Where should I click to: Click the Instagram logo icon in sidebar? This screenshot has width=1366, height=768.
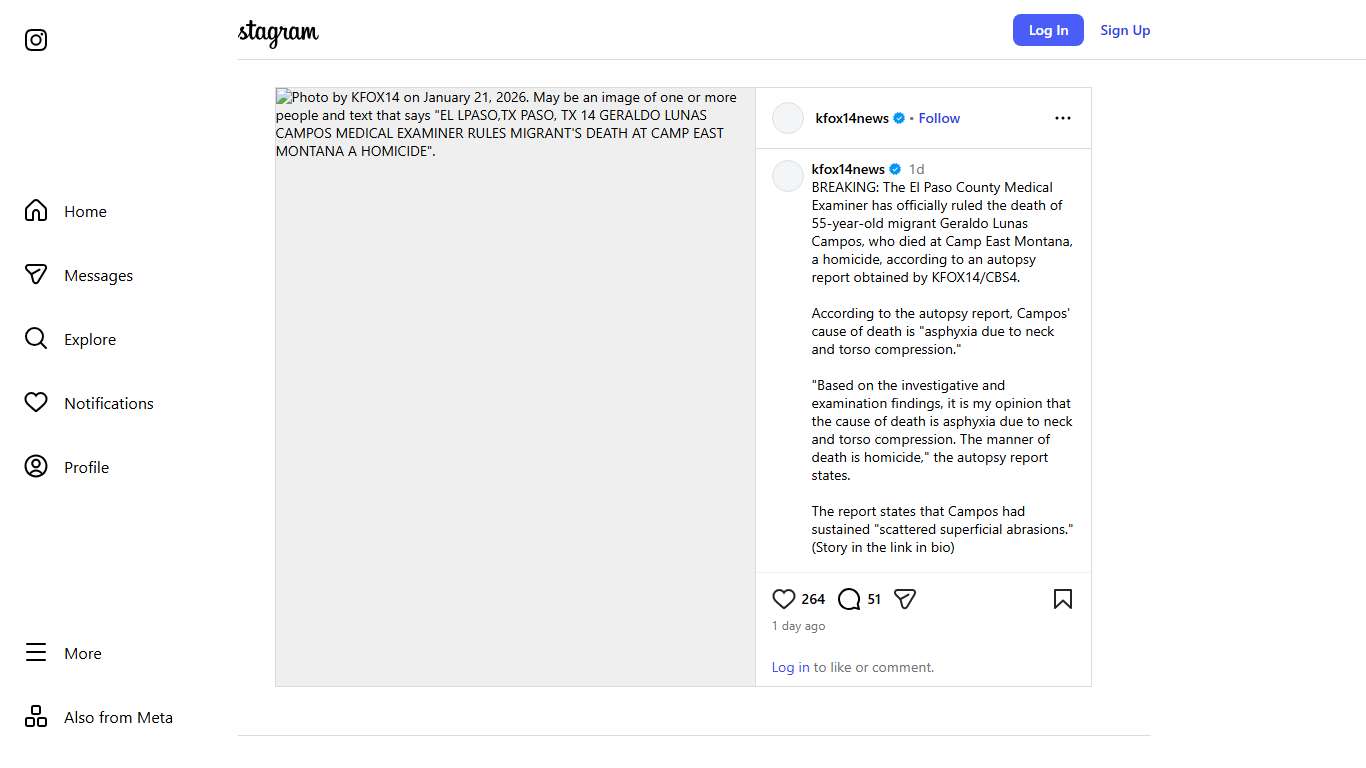(x=36, y=40)
